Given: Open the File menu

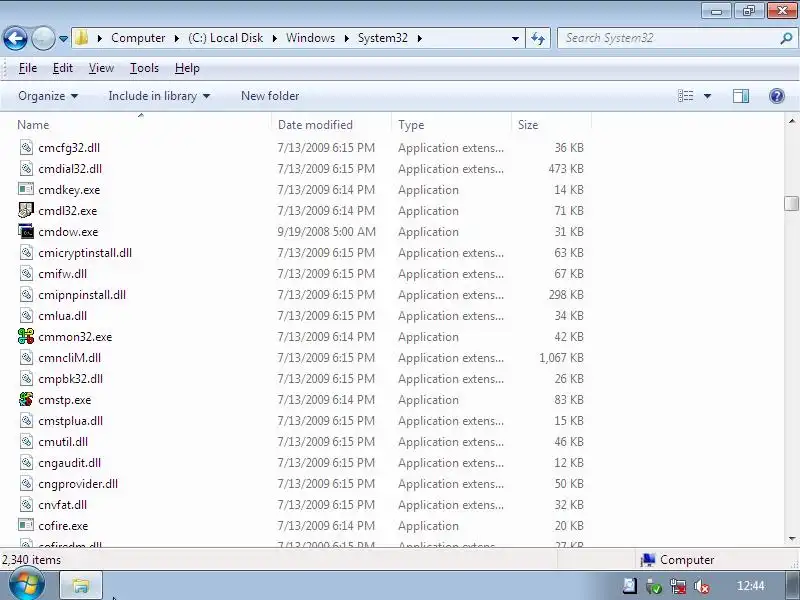Looking at the screenshot, I should [28, 68].
